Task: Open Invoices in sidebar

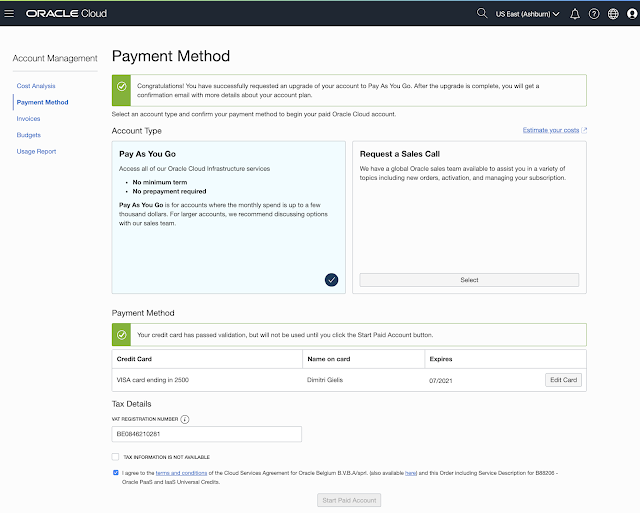Action: coord(28,118)
